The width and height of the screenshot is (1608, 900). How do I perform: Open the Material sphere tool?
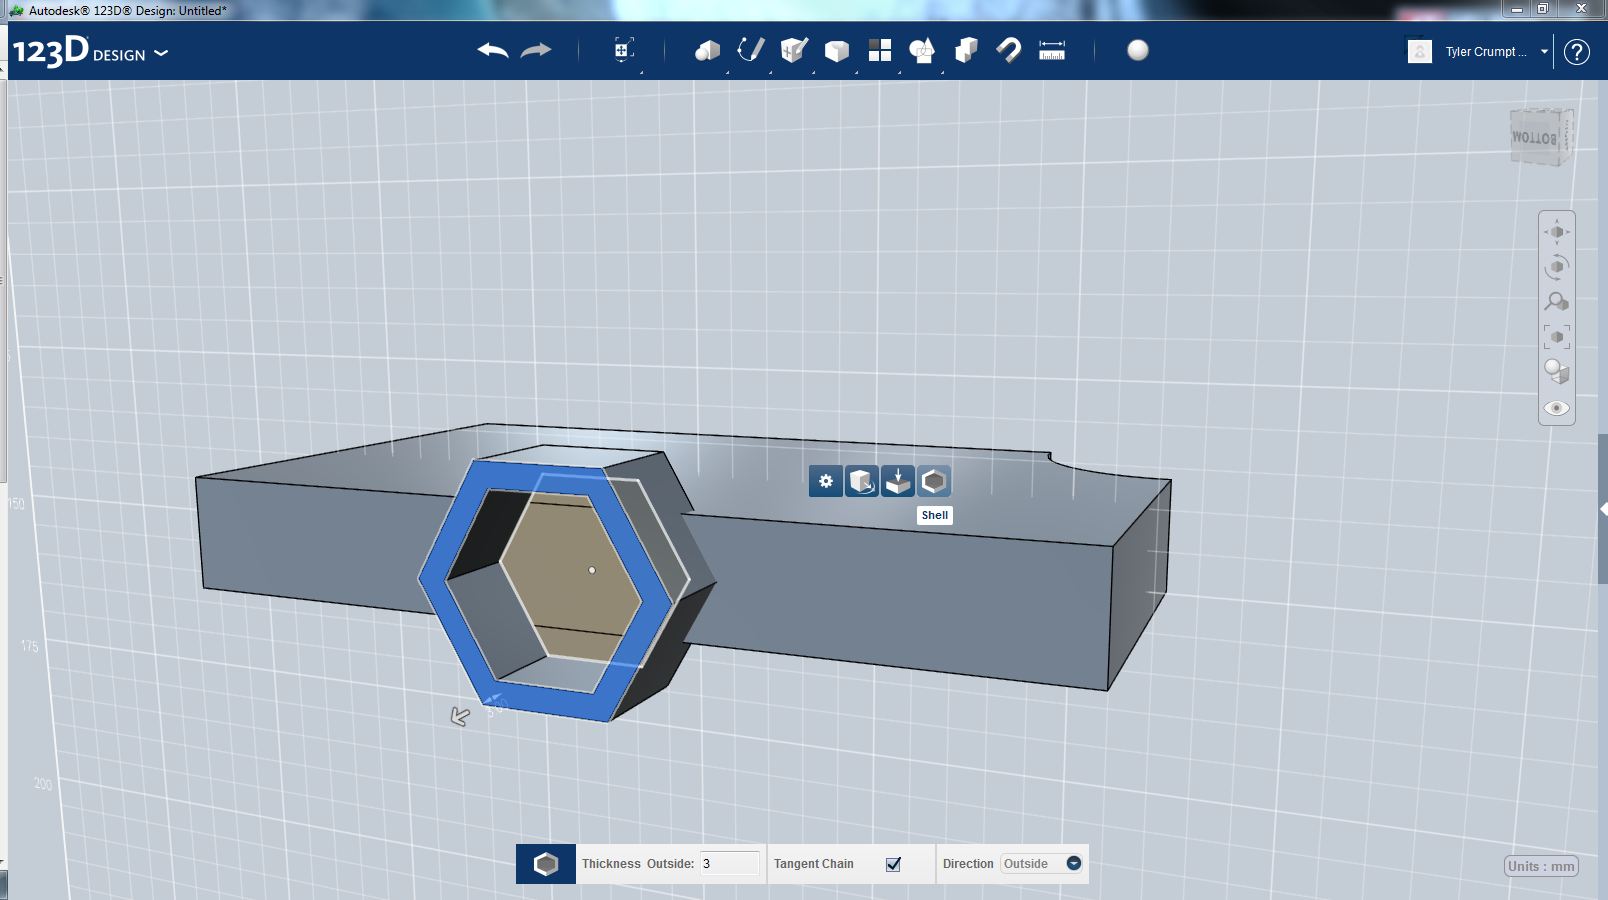tap(1138, 50)
